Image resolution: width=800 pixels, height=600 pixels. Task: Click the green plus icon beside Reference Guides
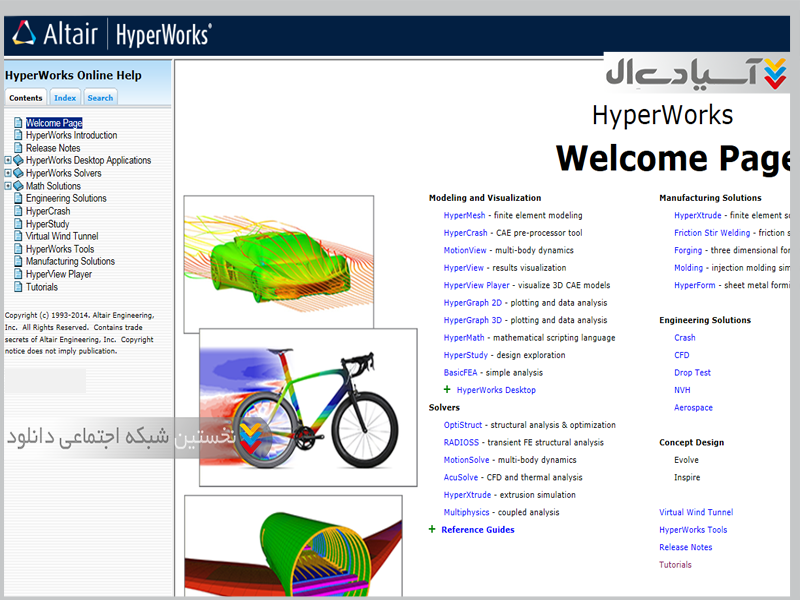(x=433, y=530)
